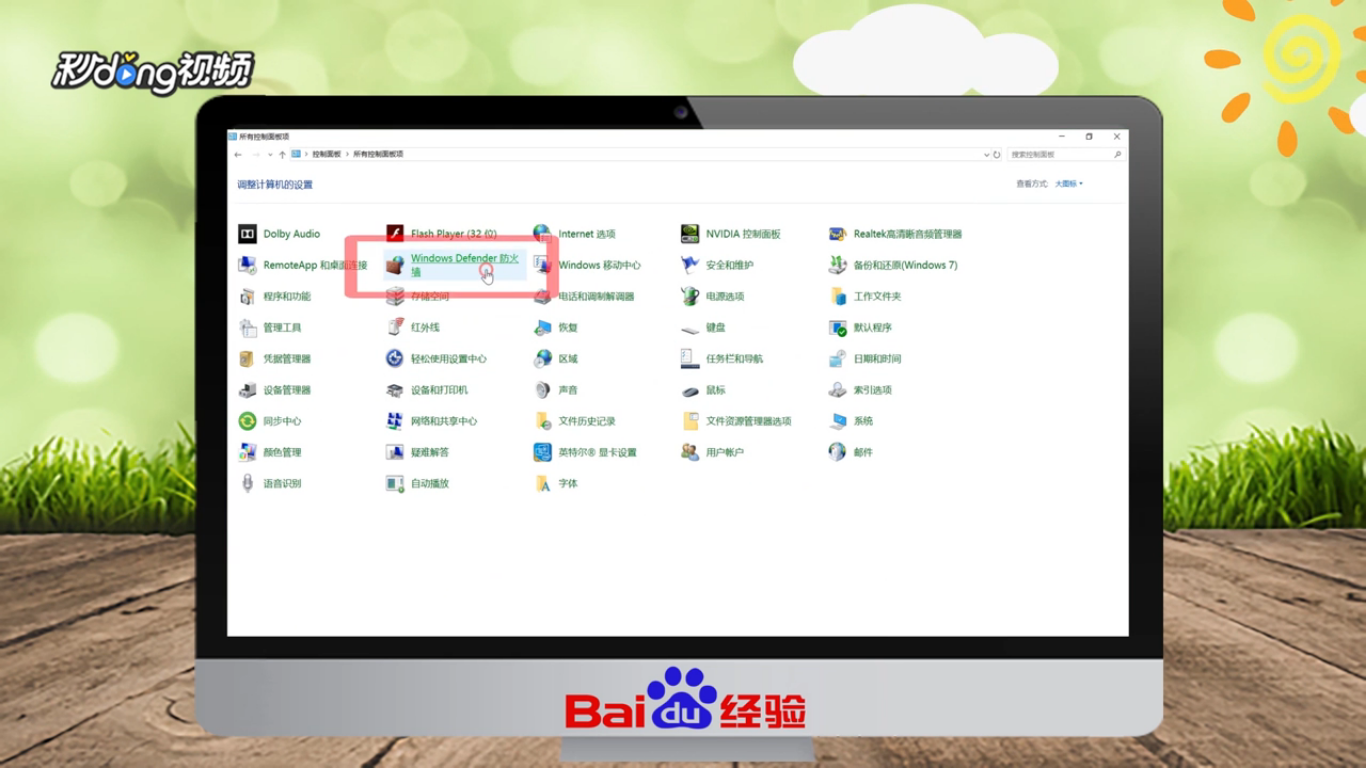Image resolution: width=1366 pixels, height=768 pixels.
Task: Open 设备管理器 icon
Action: click(x=247, y=390)
